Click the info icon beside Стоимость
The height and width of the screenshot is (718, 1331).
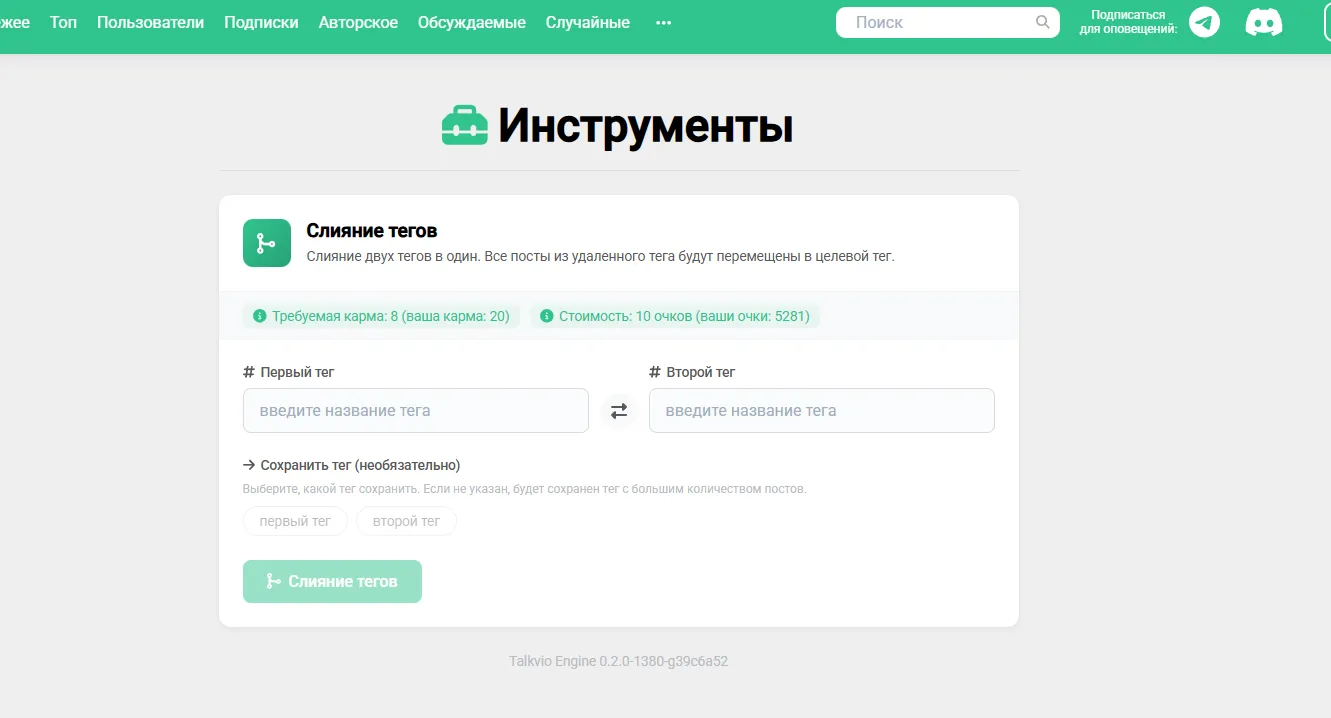coord(547,316)
